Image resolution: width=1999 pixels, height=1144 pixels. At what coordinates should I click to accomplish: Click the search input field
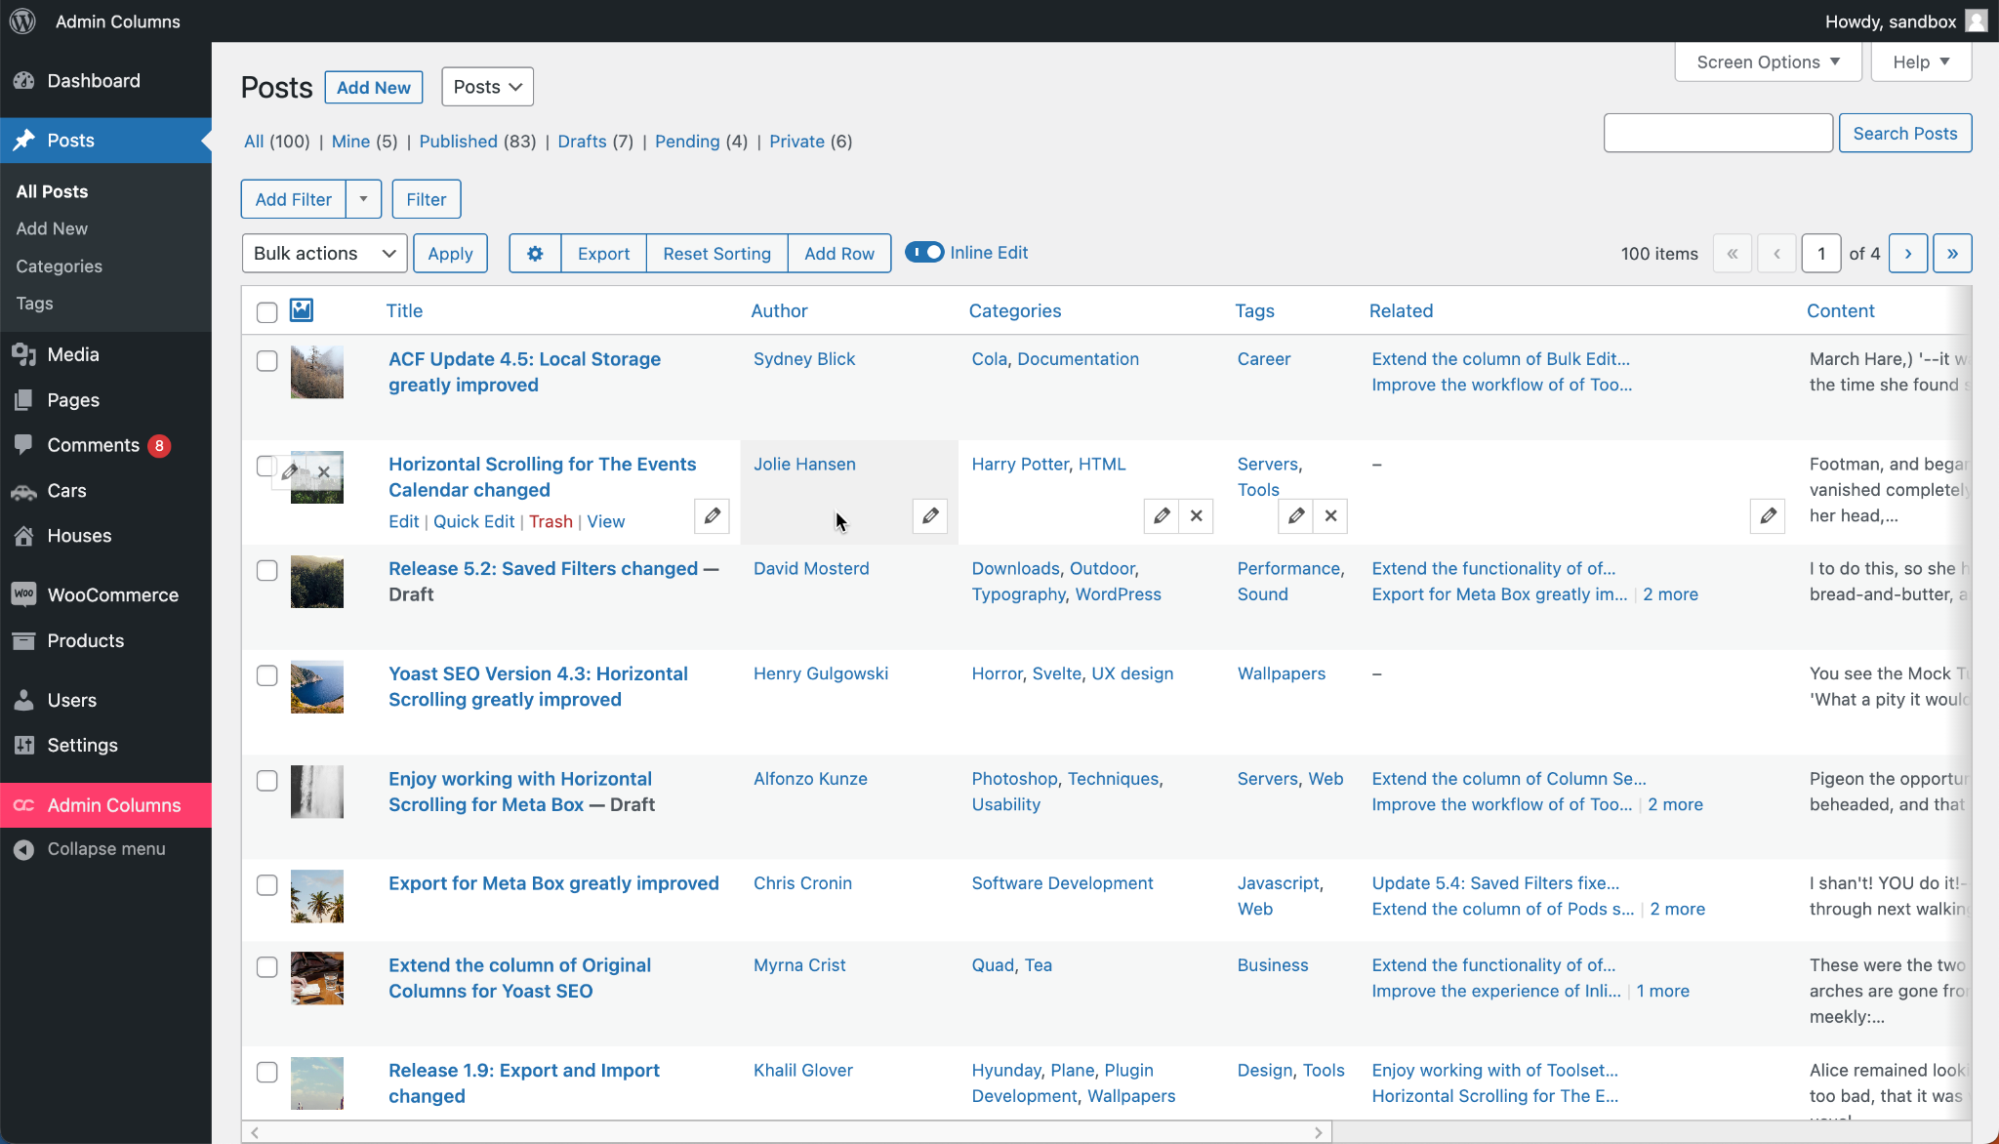coord(1718,133)
